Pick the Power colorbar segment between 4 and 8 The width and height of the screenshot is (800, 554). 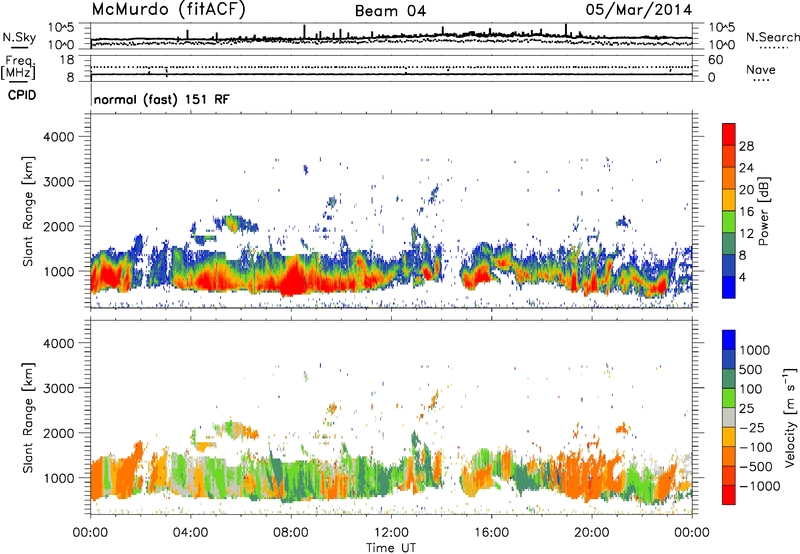coord(729,266)
